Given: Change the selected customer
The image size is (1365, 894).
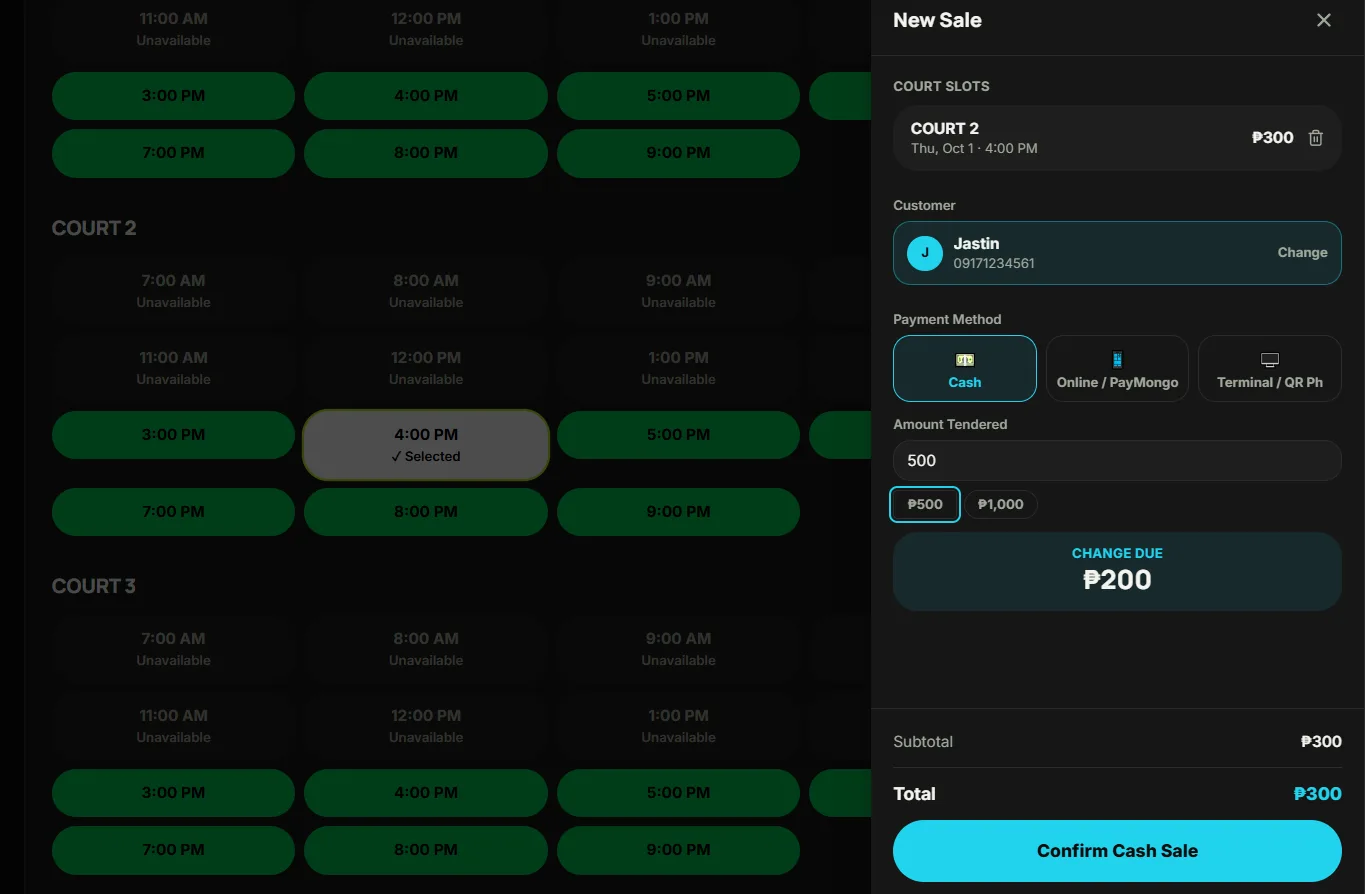Looking at the screenshot, I should 1302,253.
